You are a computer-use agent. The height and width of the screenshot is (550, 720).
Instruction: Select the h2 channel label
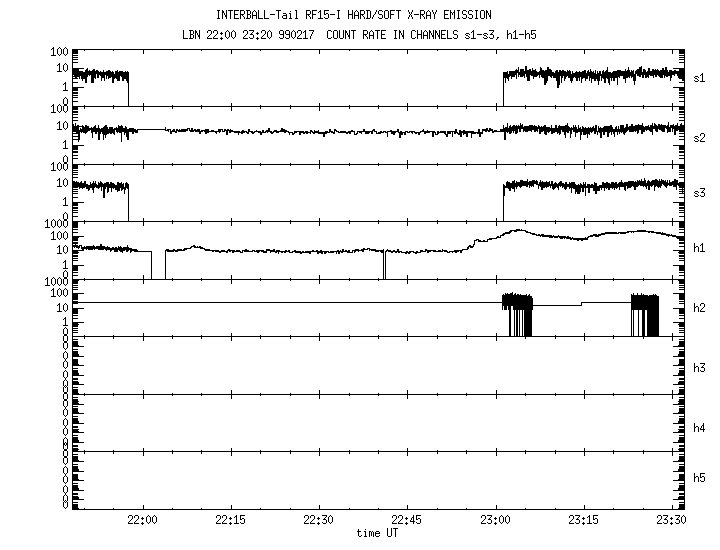click(700, 308)
